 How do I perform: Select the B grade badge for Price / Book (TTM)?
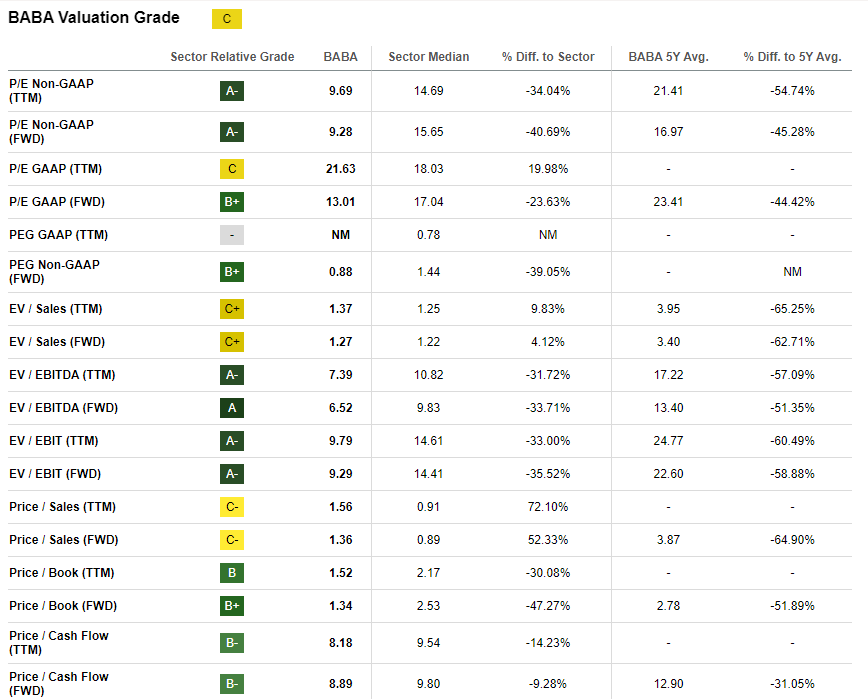[x=232, y=573]
